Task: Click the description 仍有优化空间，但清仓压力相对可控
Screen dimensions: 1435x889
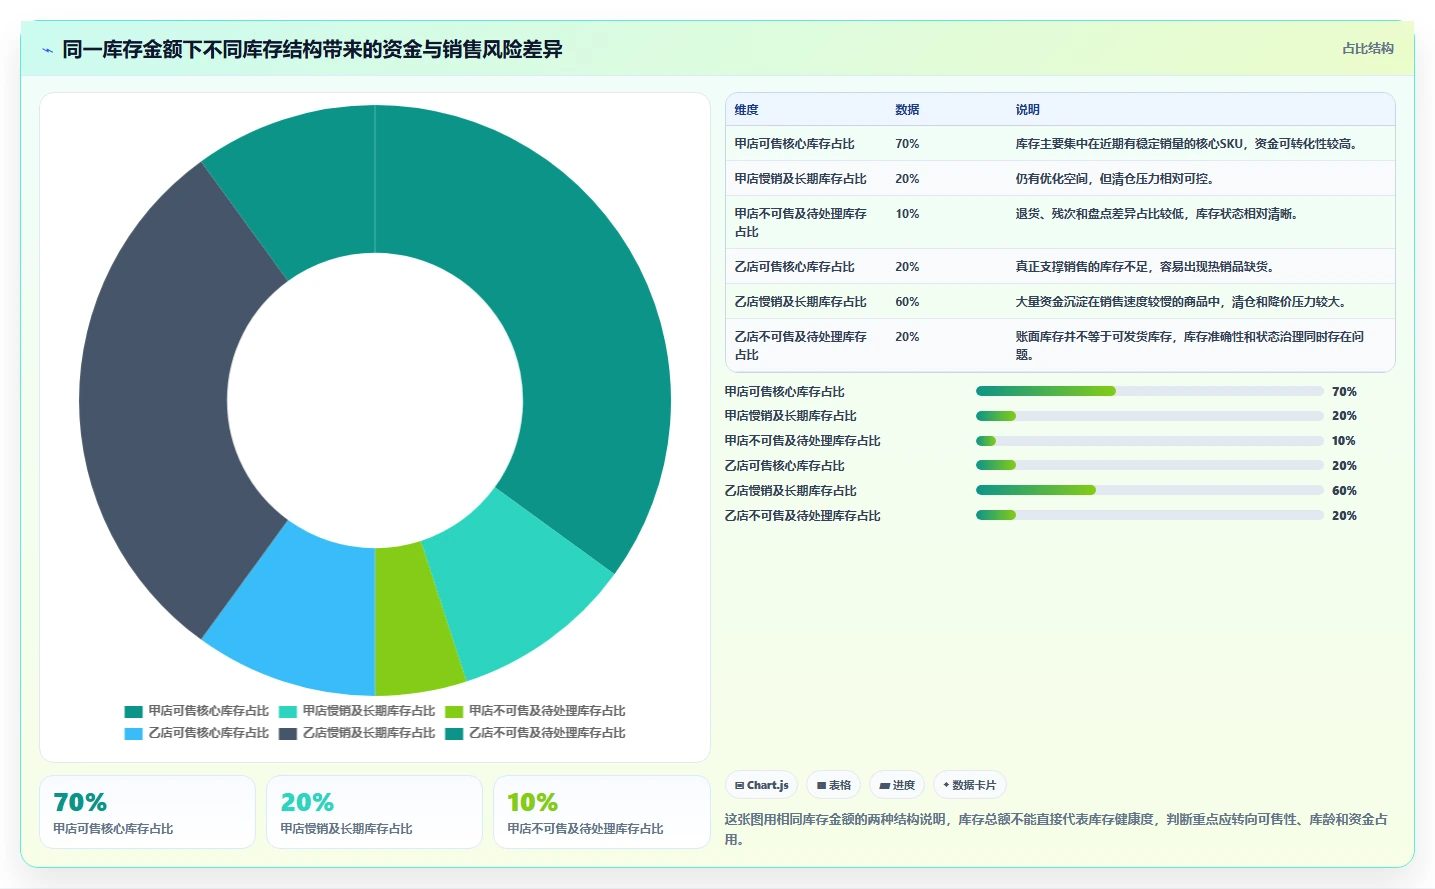Action: pos(1116,179)
